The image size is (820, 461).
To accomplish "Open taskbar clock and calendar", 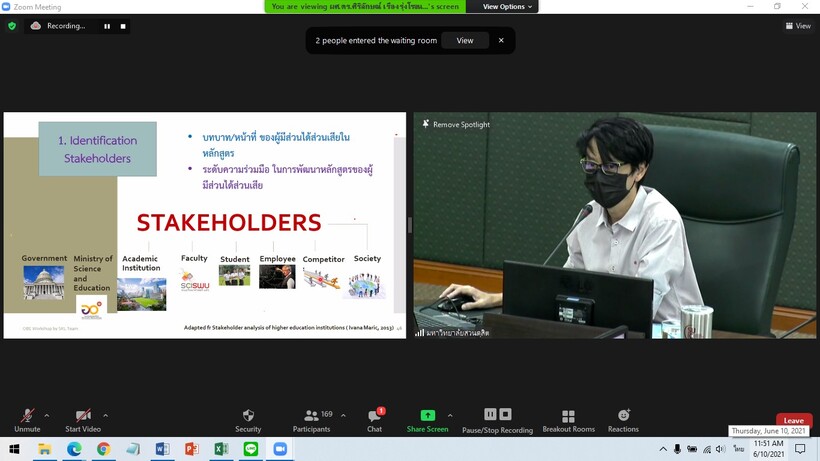I will pos(769,449).
